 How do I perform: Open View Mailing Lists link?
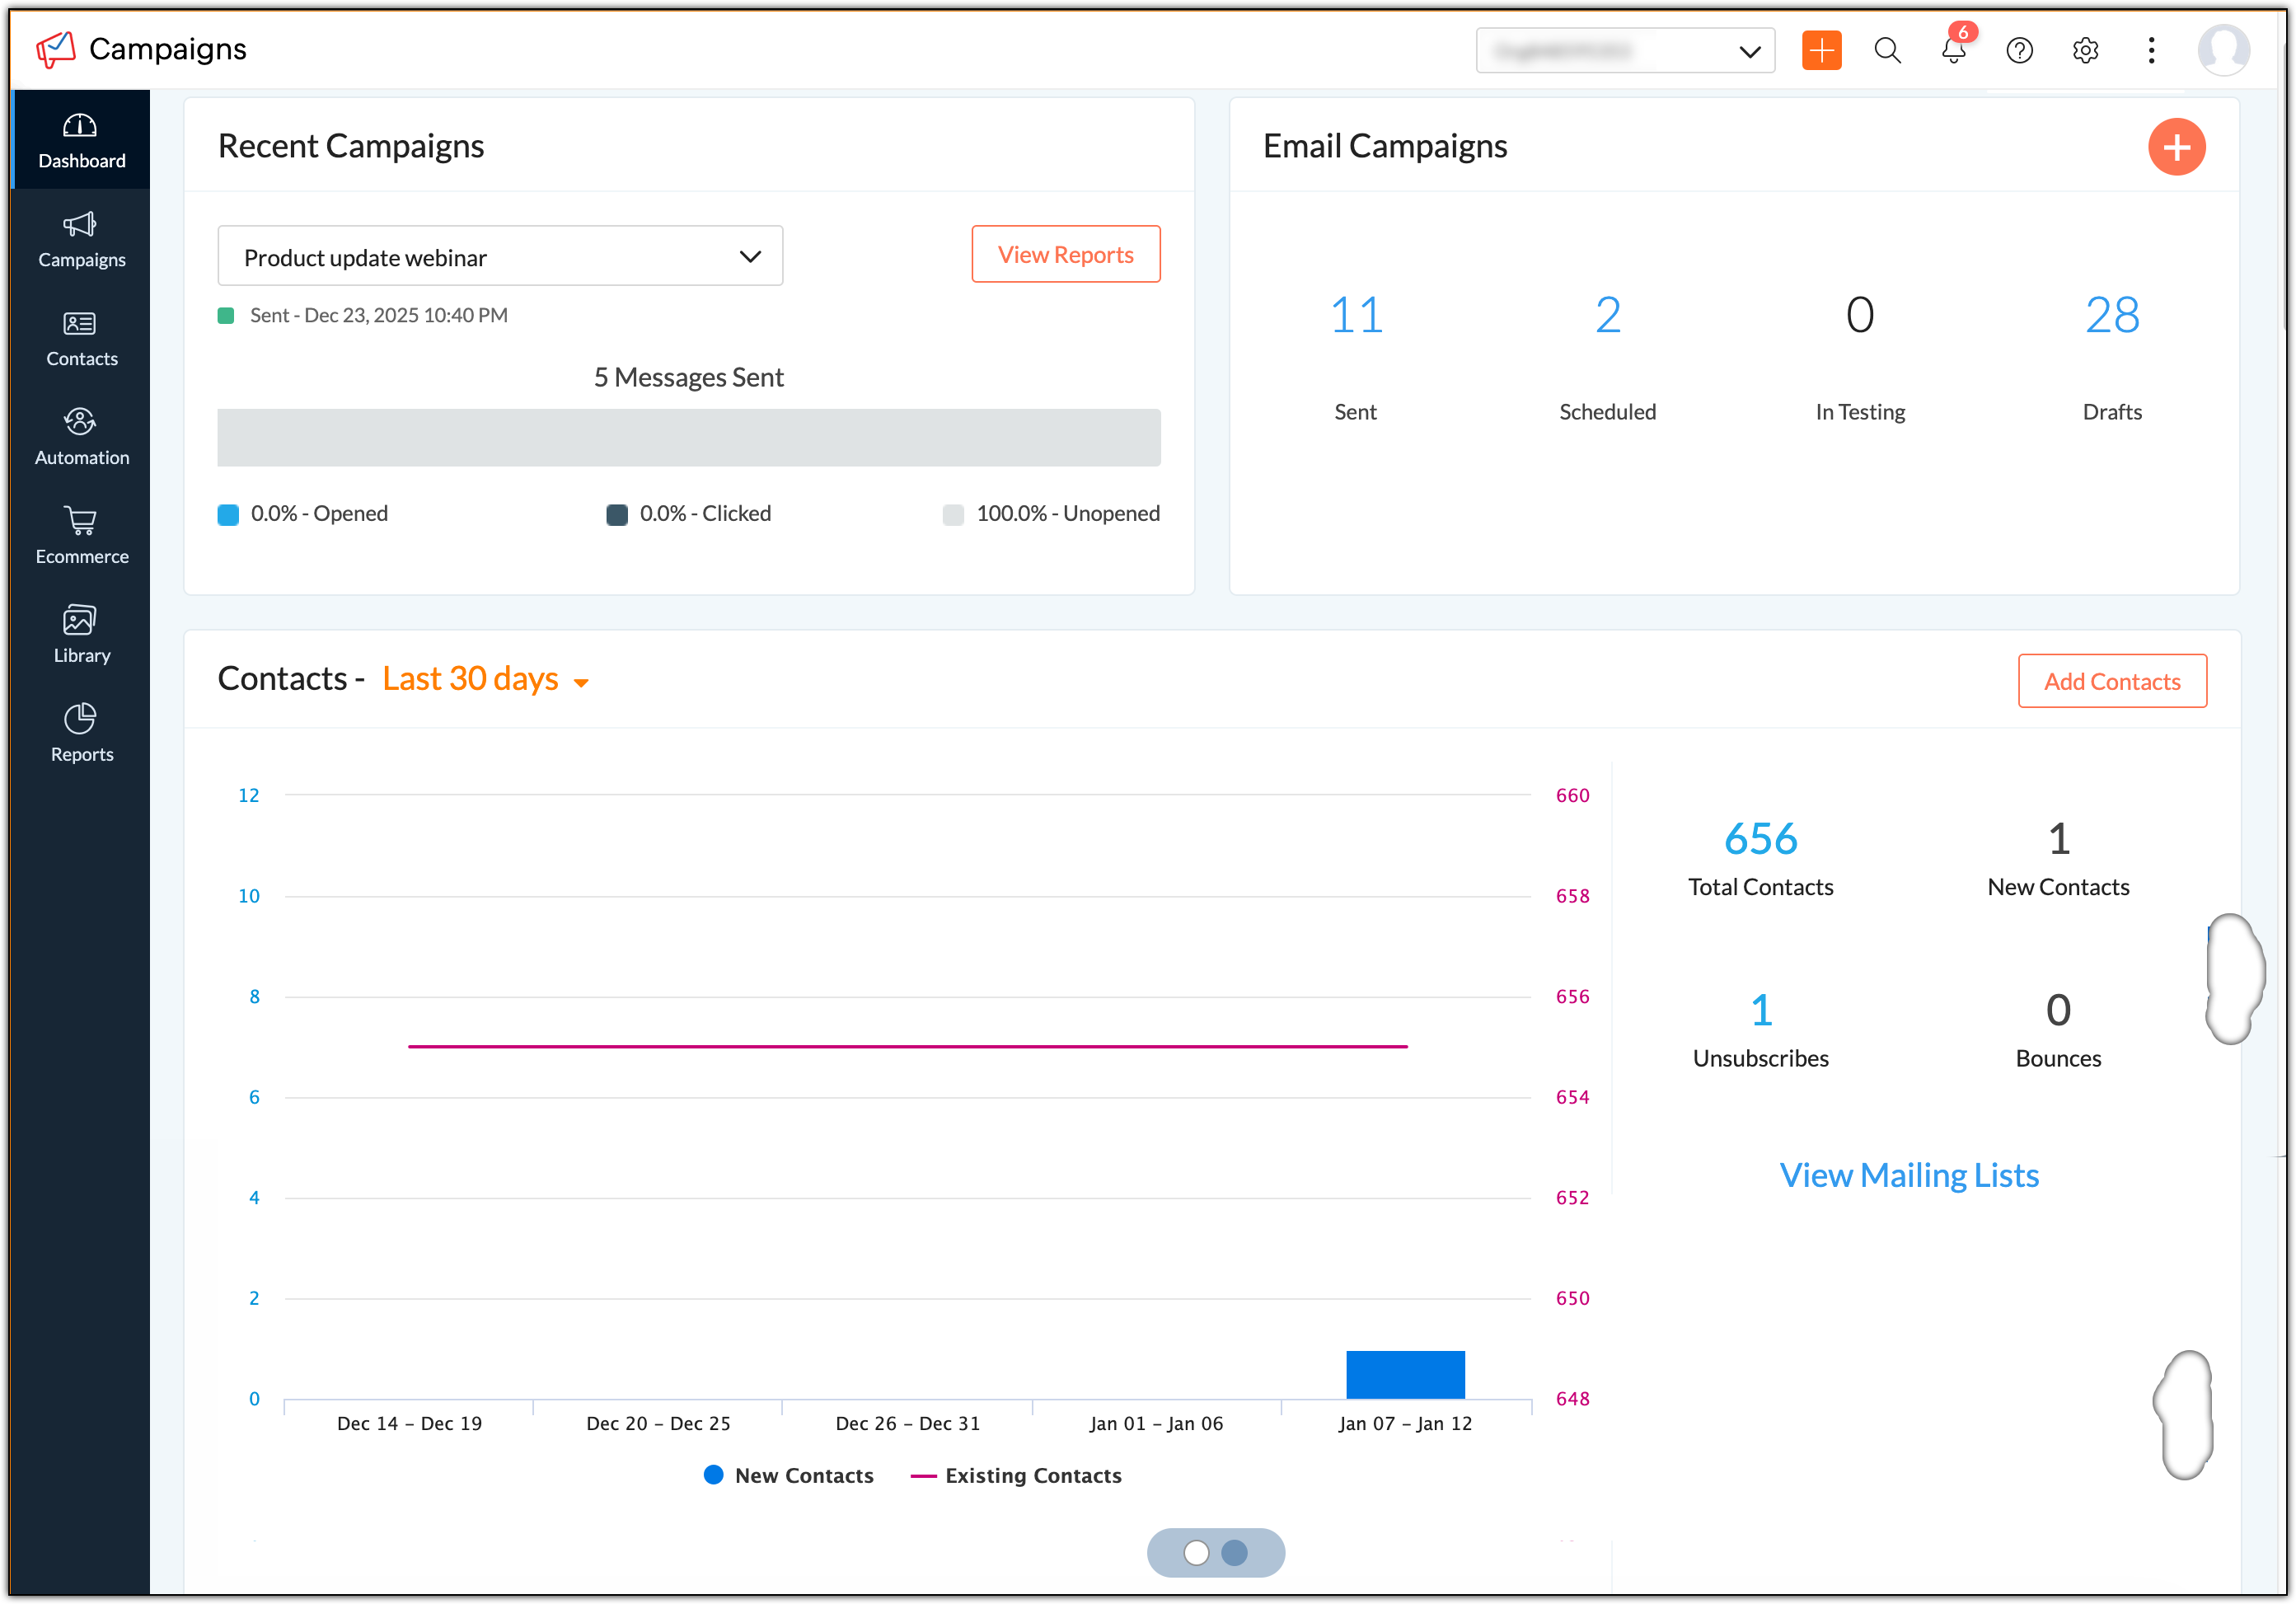[1908, 1175]
